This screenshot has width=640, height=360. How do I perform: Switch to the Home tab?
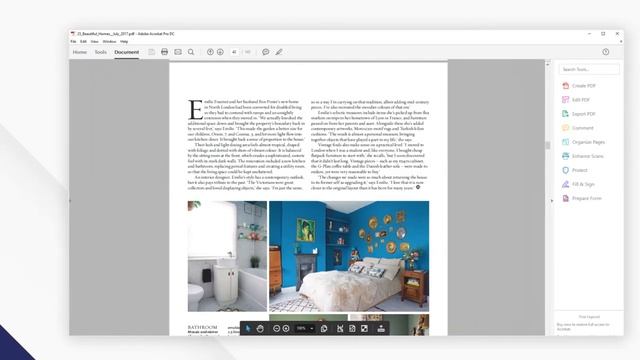coord(80,52)
